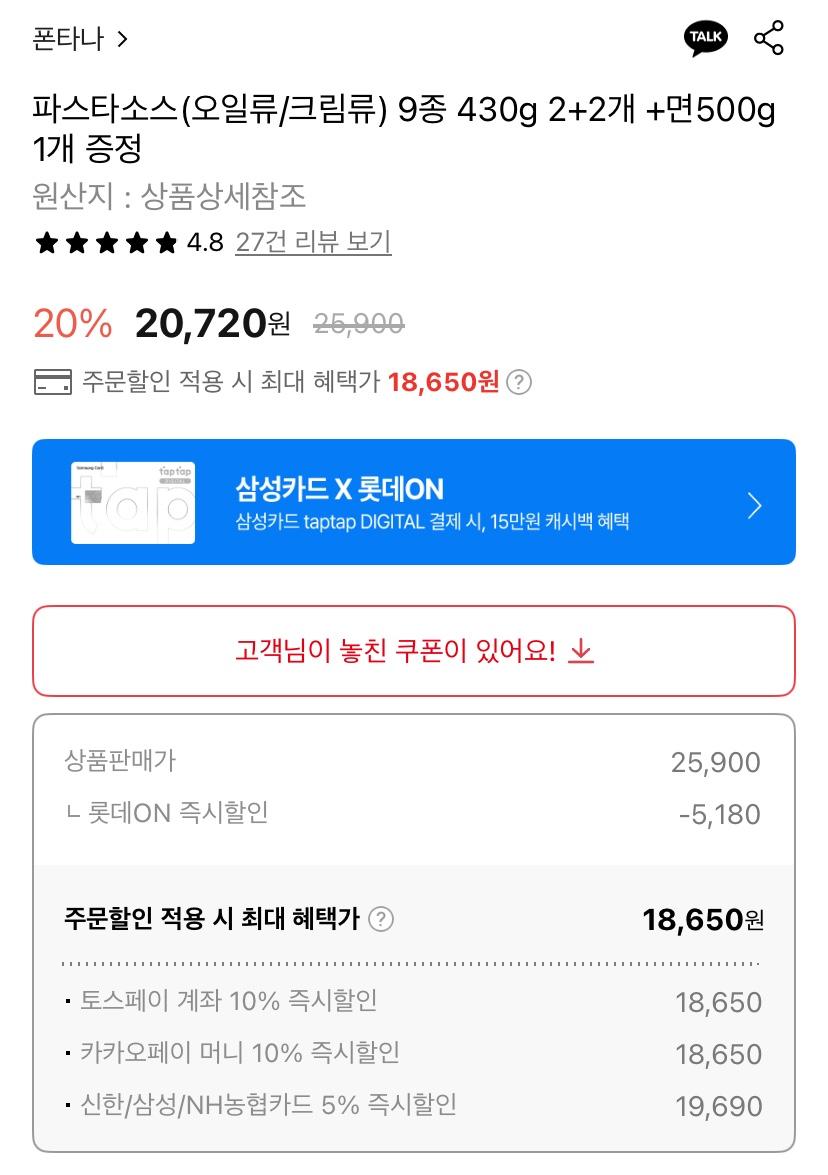The height and width of the screenshot is (1175, 828).
Task: Tap the chevron beside 폰타나
Action: click(122, 40)
